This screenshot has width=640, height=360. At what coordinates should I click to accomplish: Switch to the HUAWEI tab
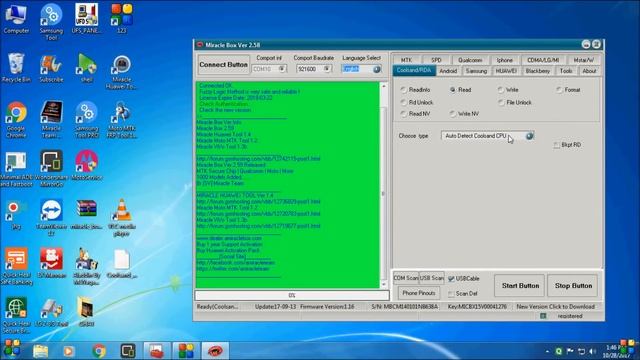click(x=506, y=71)
